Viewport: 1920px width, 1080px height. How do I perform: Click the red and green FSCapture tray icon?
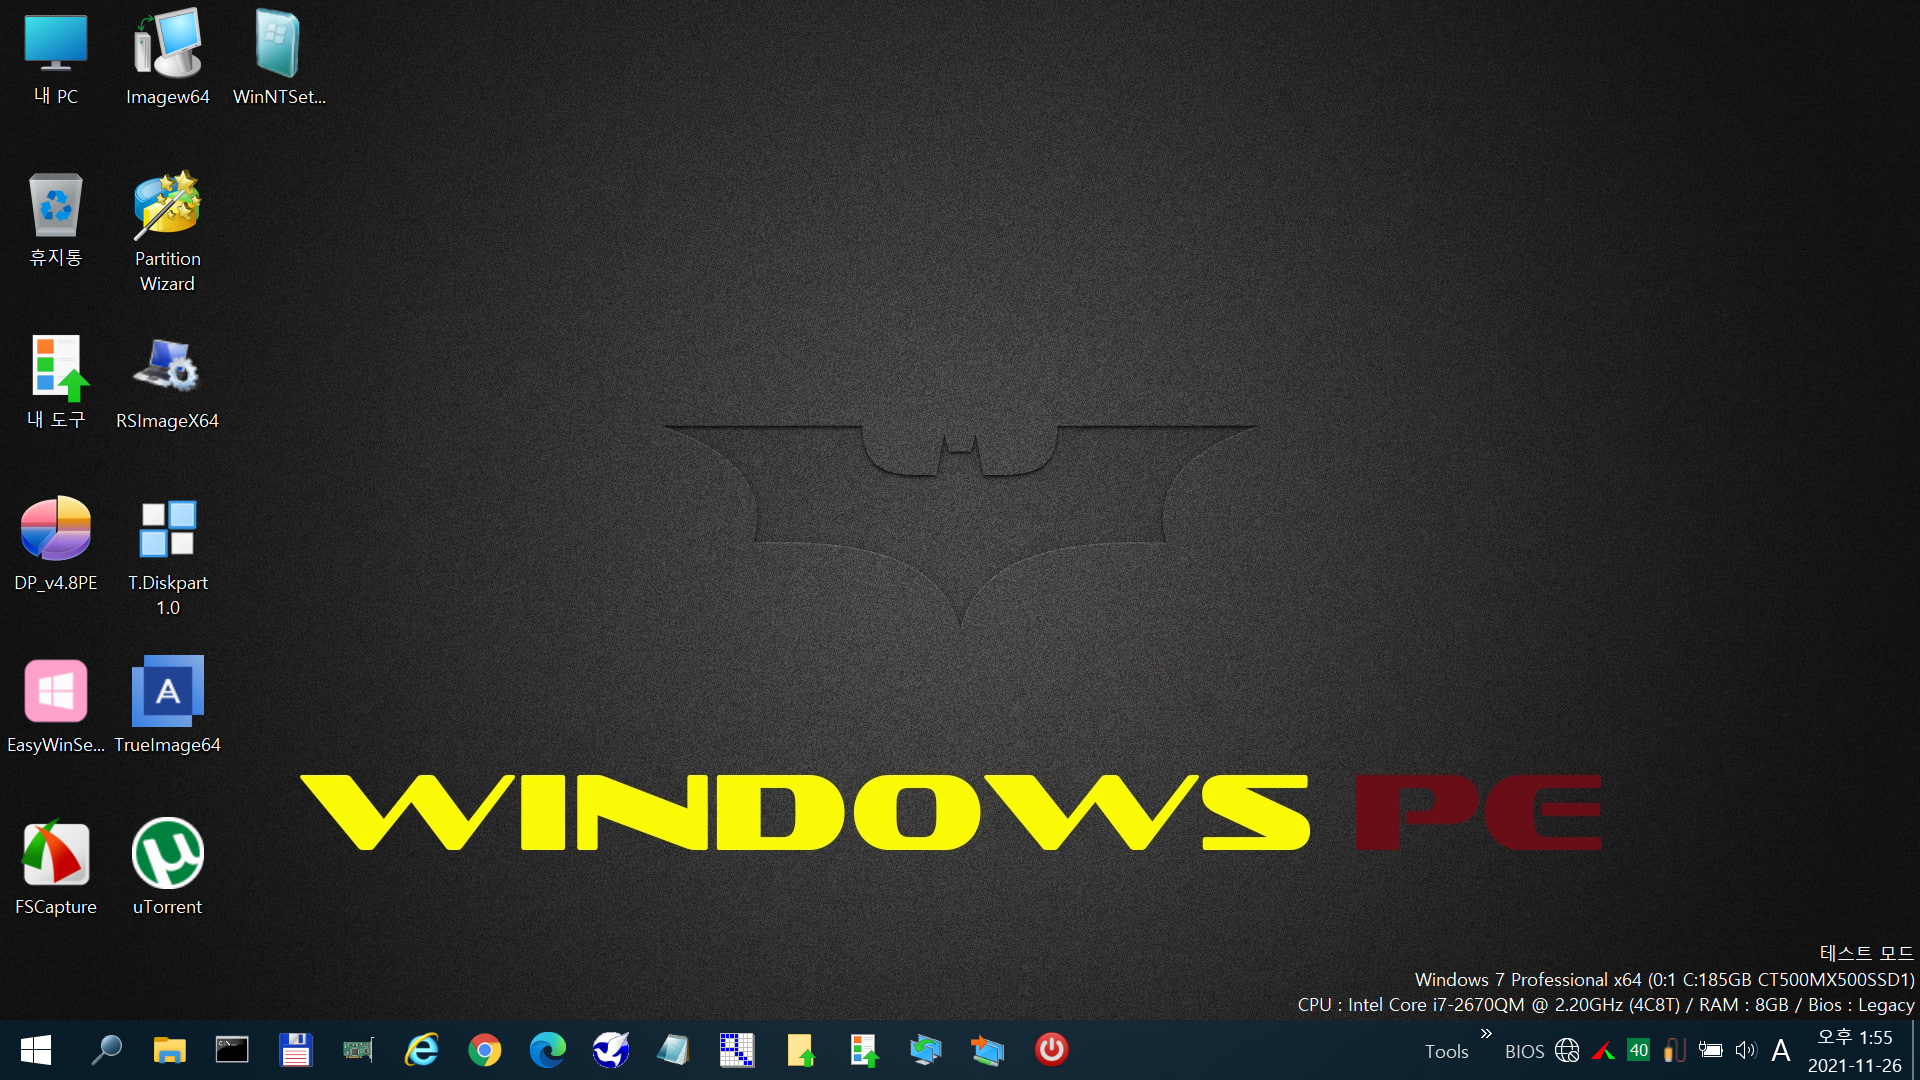1603,1050
